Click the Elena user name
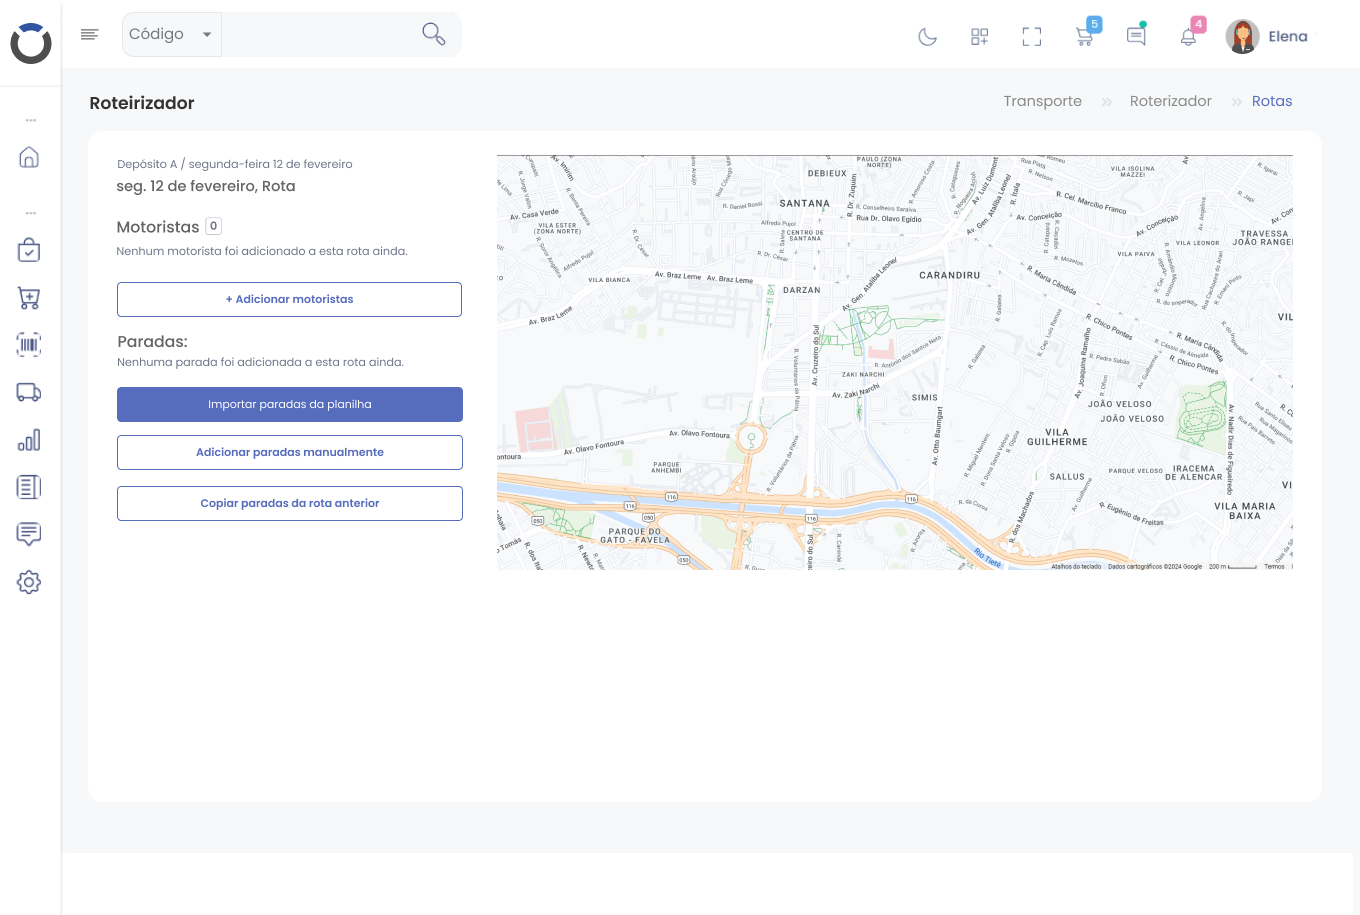Viewport: 1360px width, 915px height. click(1288, 37)
